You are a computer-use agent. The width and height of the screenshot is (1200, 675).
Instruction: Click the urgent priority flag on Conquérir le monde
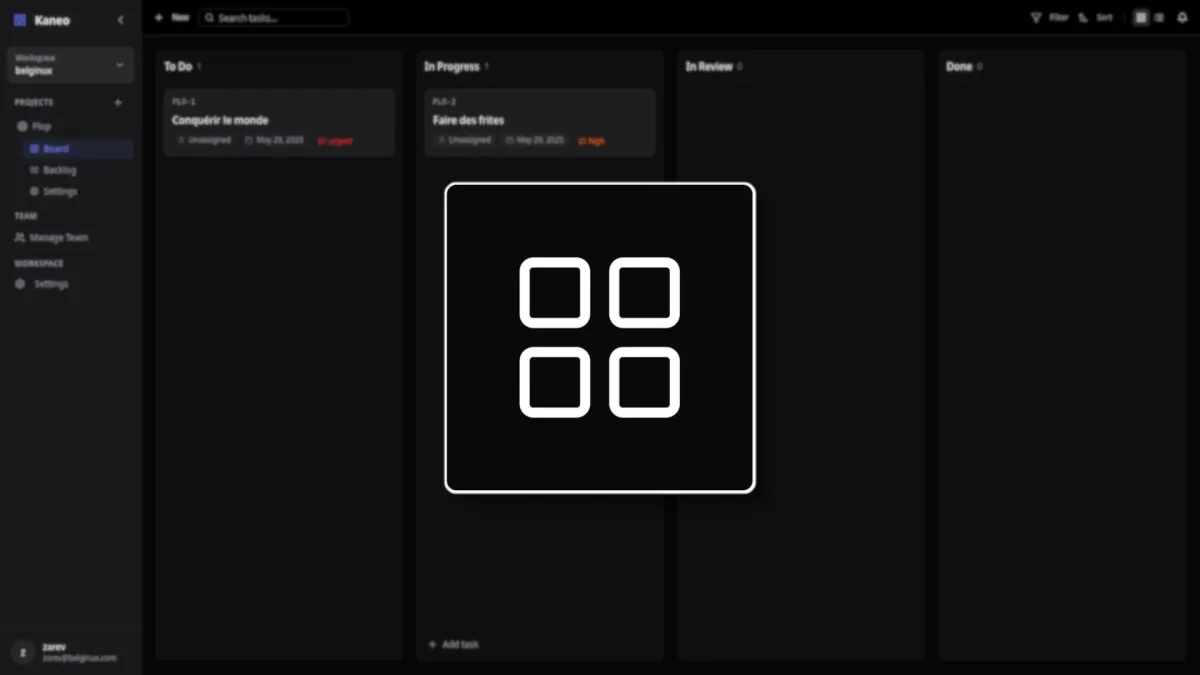point(335,141)
